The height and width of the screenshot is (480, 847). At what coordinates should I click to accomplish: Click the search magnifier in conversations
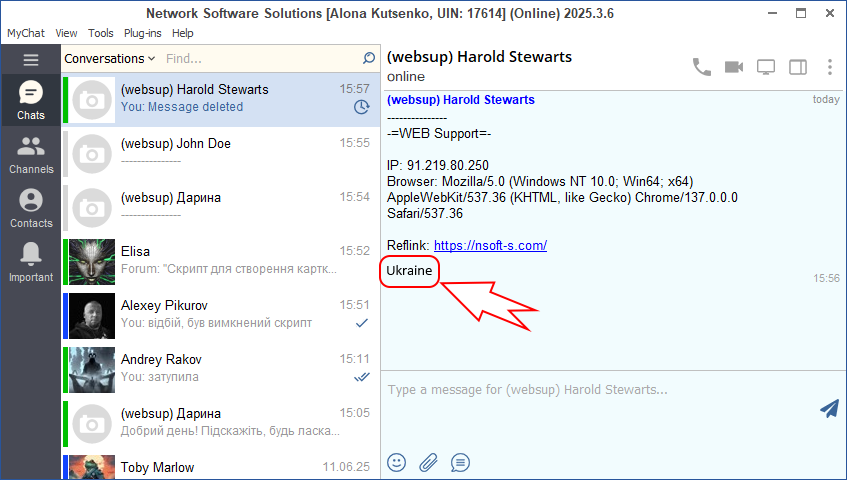[x=369, y=59]
